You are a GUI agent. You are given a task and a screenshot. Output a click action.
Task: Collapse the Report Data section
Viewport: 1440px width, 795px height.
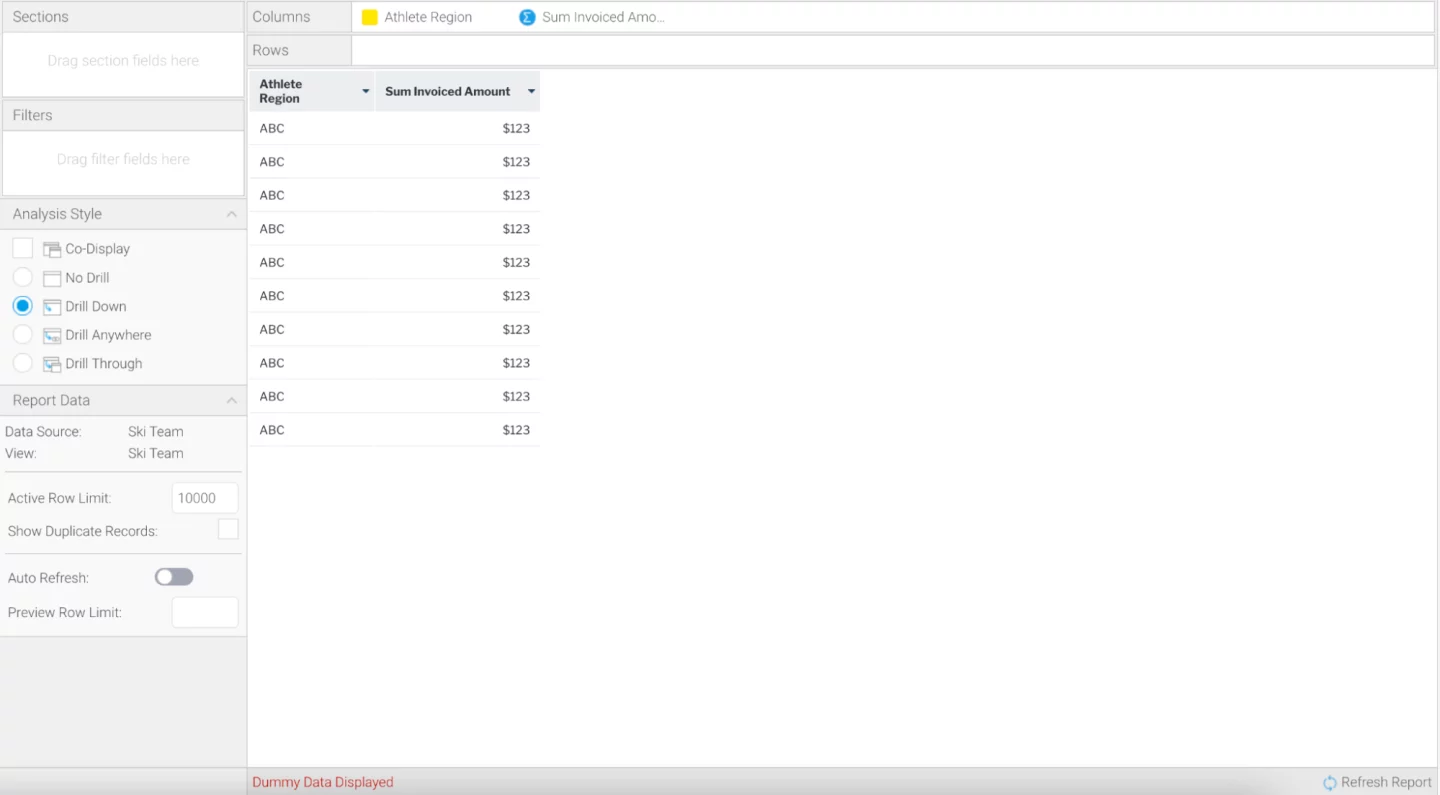click(x=231, y=400)
